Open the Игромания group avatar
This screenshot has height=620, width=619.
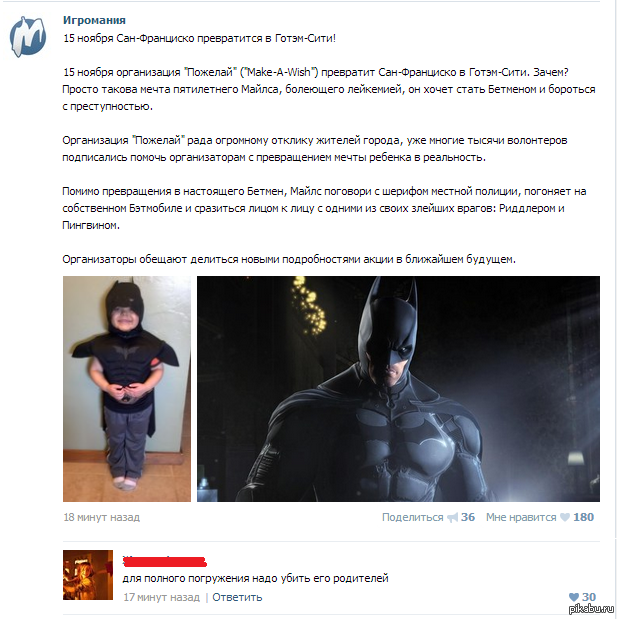tap(28, 36)
